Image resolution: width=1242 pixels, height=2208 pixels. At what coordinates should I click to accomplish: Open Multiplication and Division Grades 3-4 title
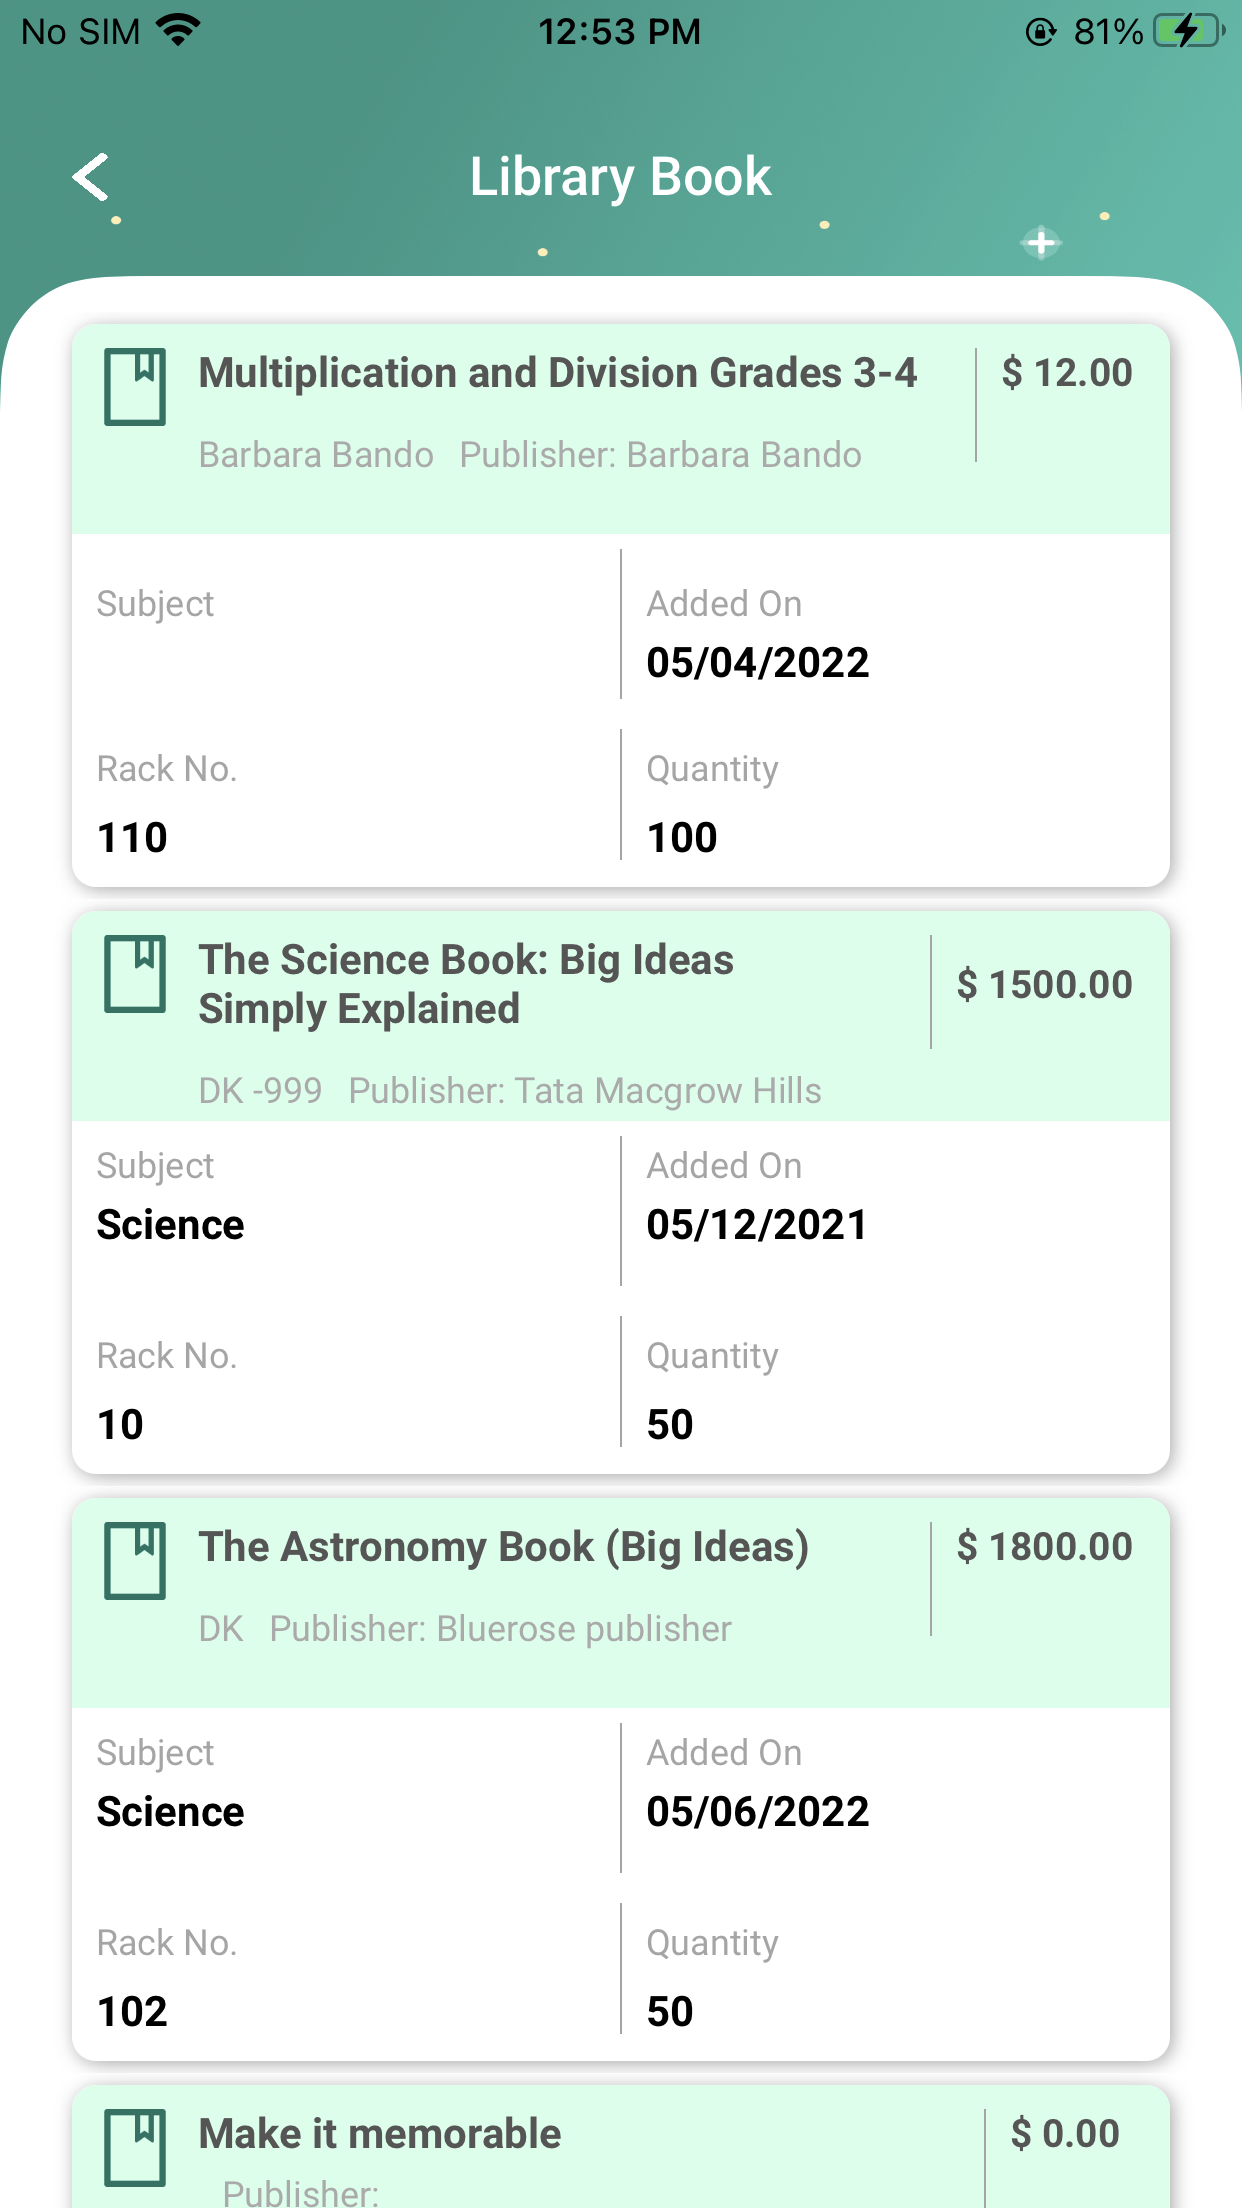pos(557,373)
